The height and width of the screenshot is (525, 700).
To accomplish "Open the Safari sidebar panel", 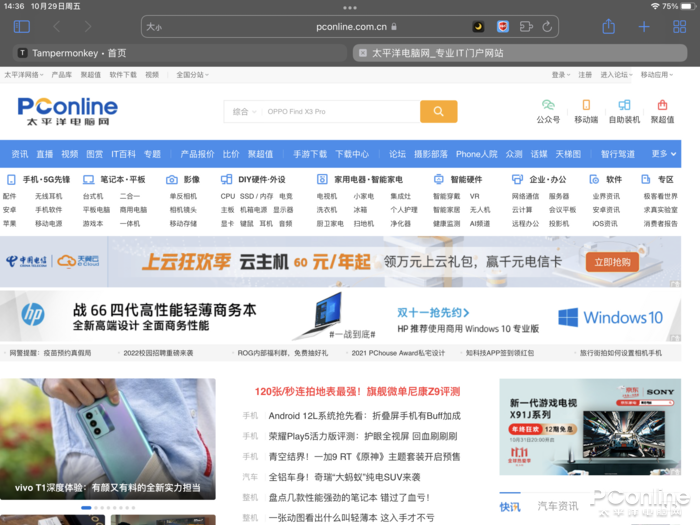I will coord(21,27).
